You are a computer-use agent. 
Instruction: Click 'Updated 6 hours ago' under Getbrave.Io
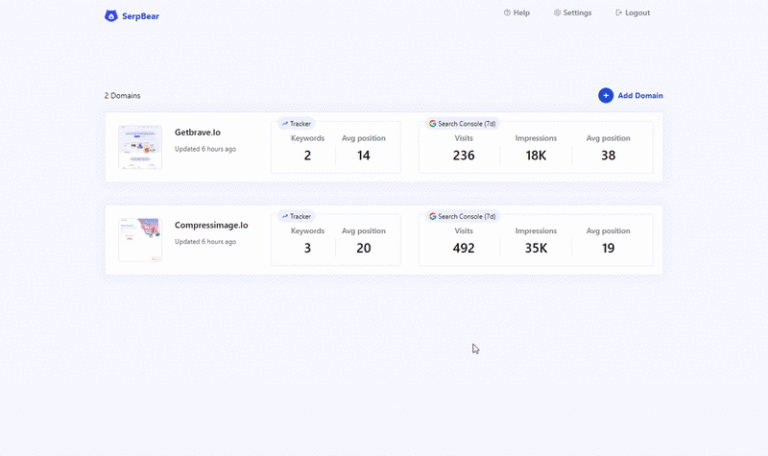pos(205,149)
